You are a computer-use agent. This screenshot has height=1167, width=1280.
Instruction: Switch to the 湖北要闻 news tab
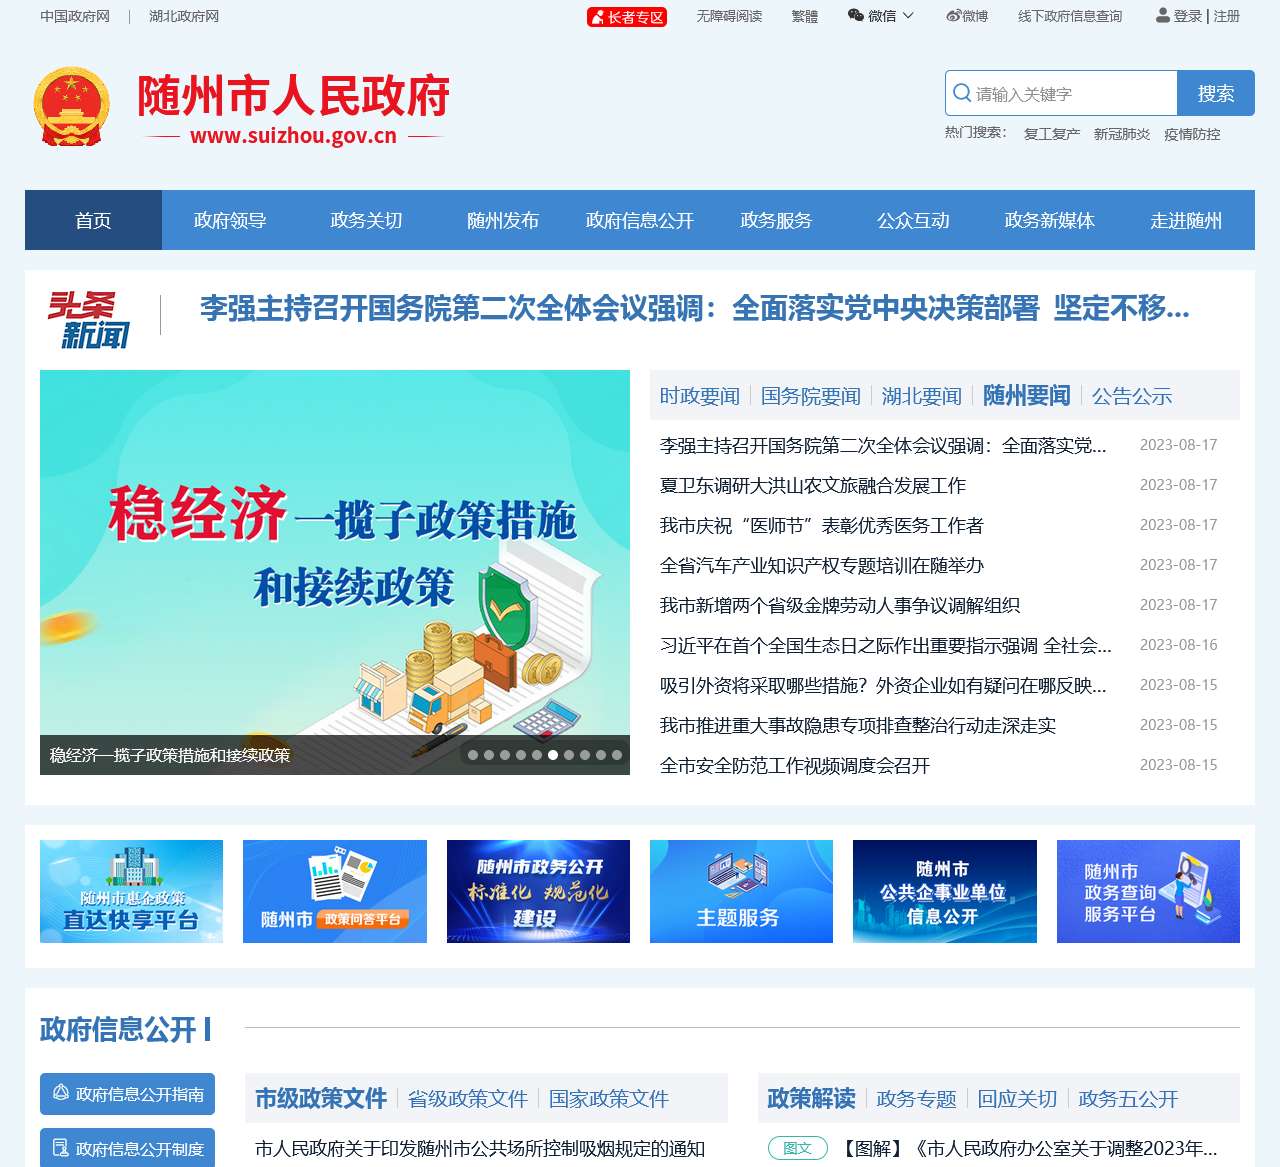[x=922, y=396]
